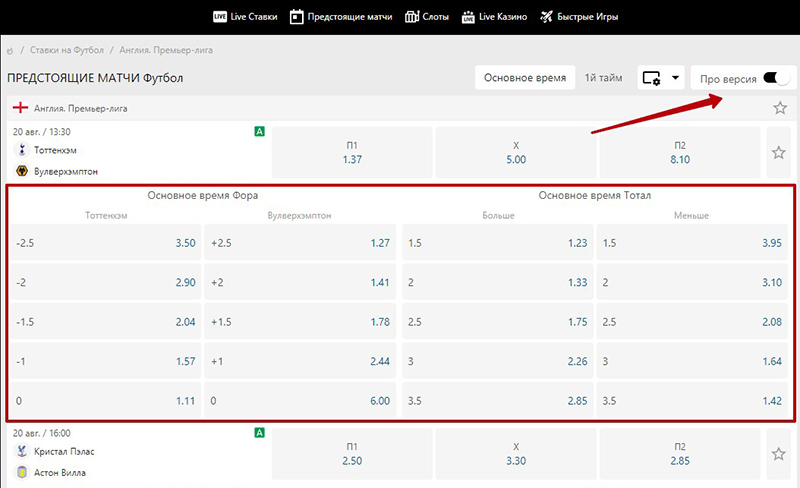Select total Больше 2.5 at 1.75
This screenshot has width=800, height=488.
498,322
